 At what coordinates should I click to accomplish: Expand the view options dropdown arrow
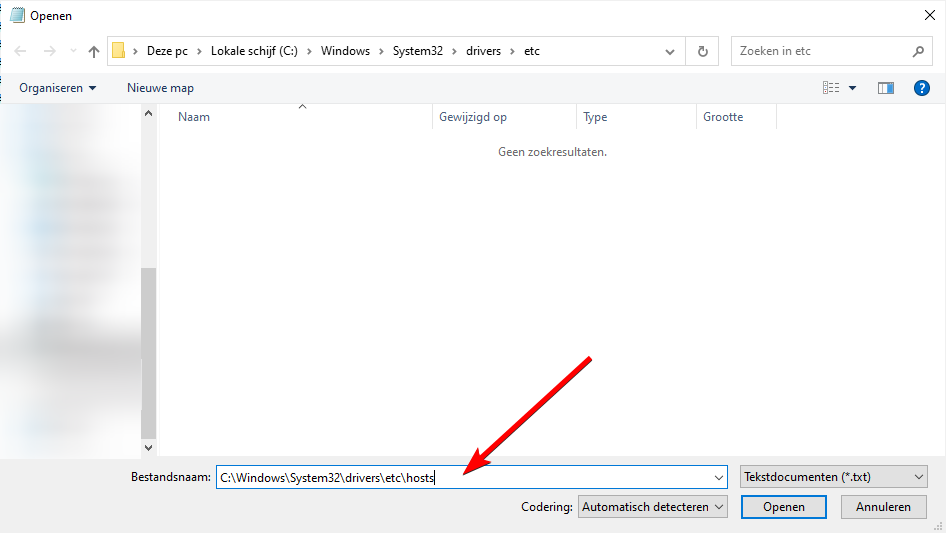click(x=853, y=88)
